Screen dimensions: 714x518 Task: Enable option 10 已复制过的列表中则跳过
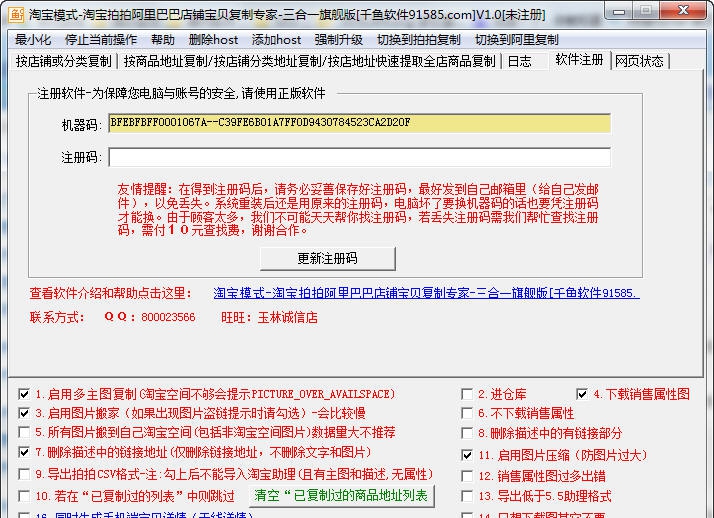pos(24,496)
